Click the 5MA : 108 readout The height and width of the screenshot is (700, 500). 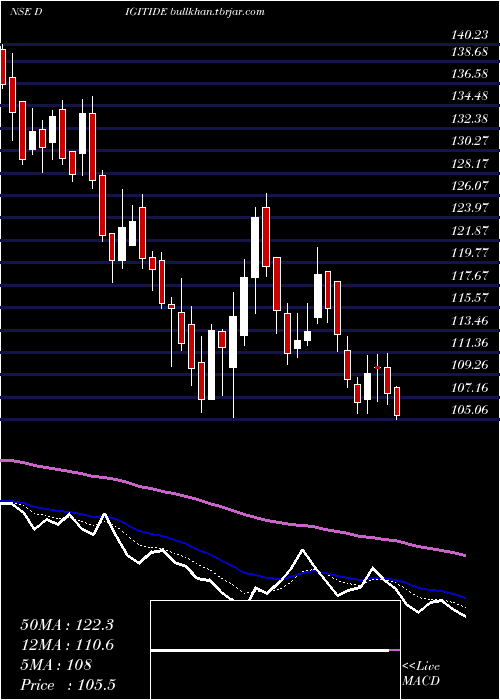56,665
